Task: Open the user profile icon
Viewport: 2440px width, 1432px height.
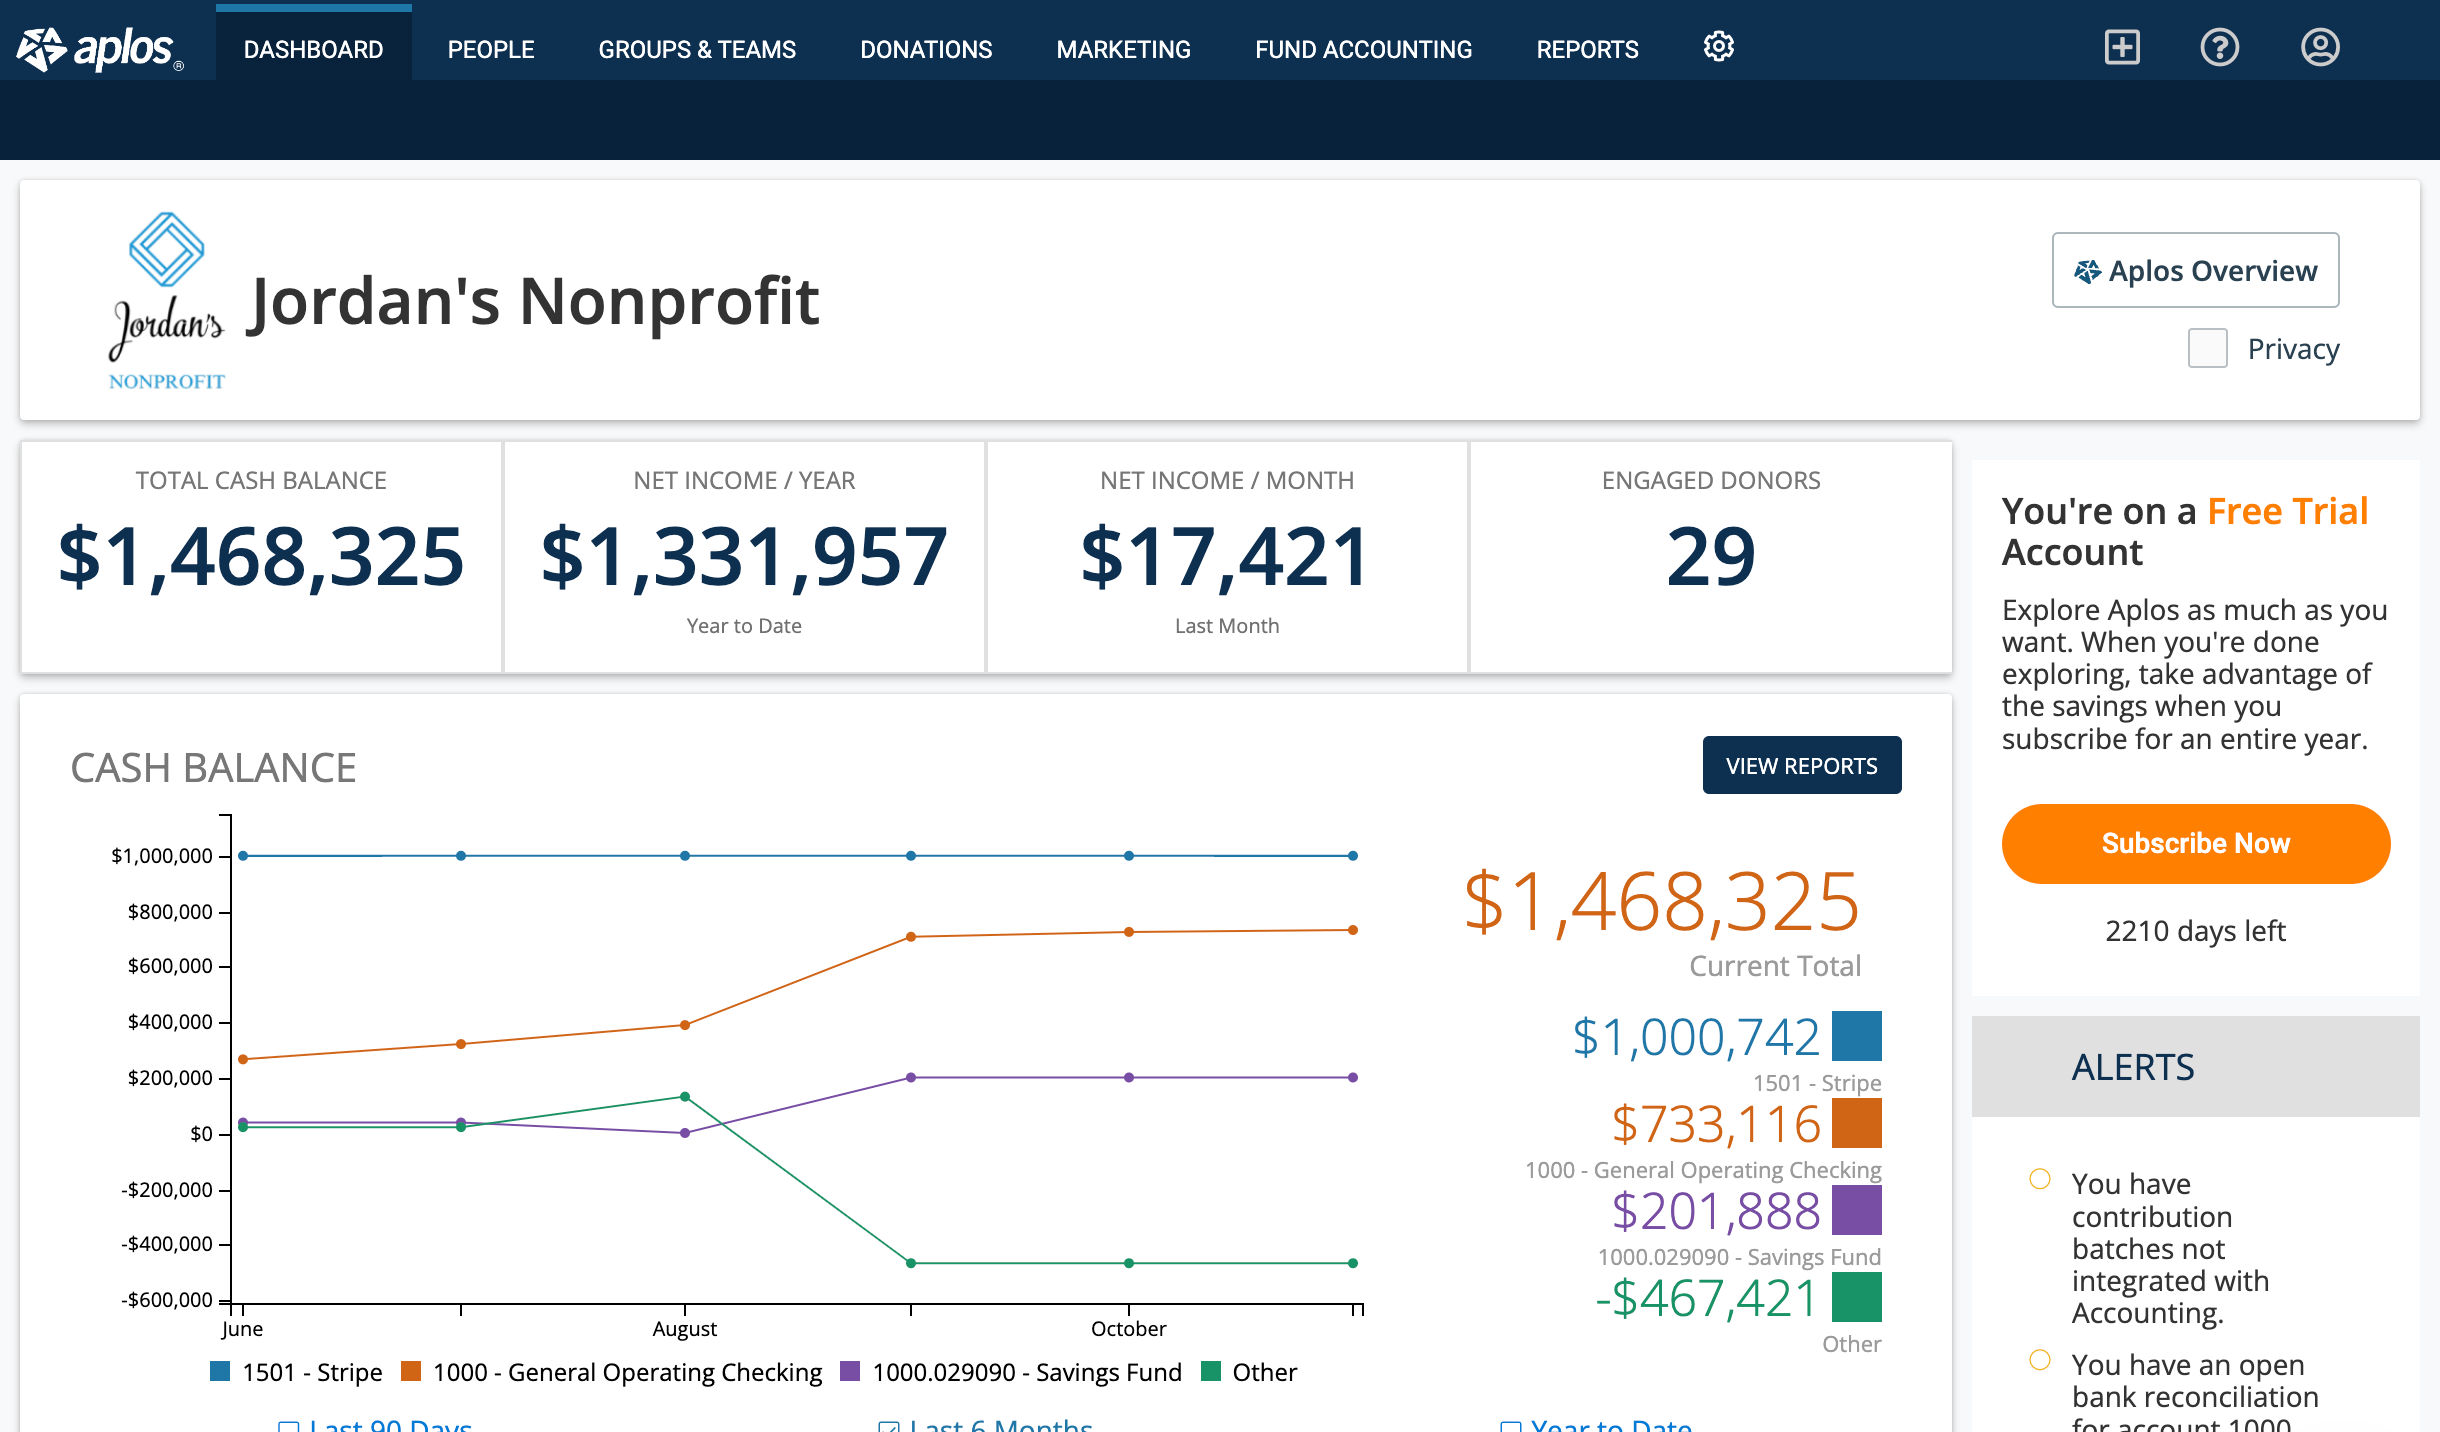Action: pos(2319,47)
